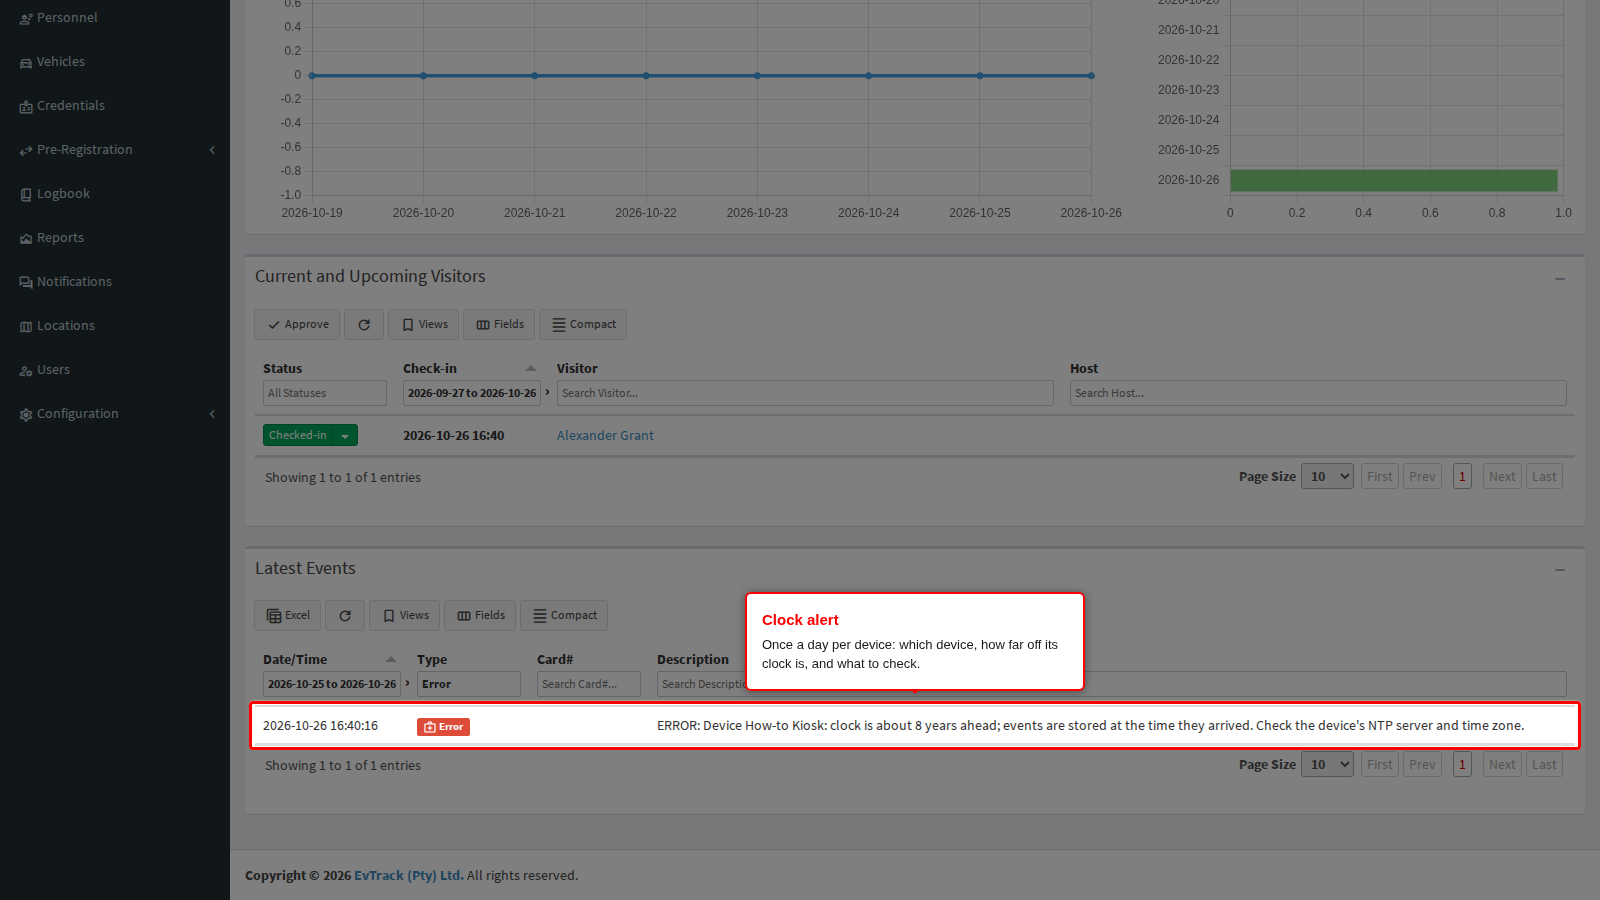Collapse the Latest Events panel
1600x900 pixels.
[x=1560, y=569]
